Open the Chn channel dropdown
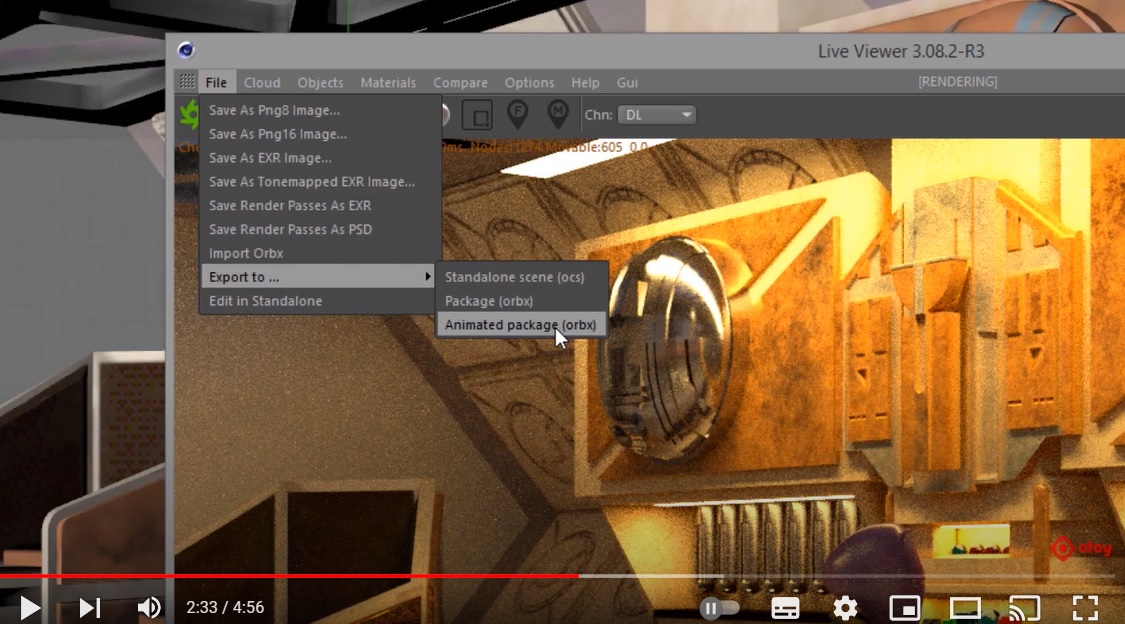The image size is (1125, 624). coord(656,115)
